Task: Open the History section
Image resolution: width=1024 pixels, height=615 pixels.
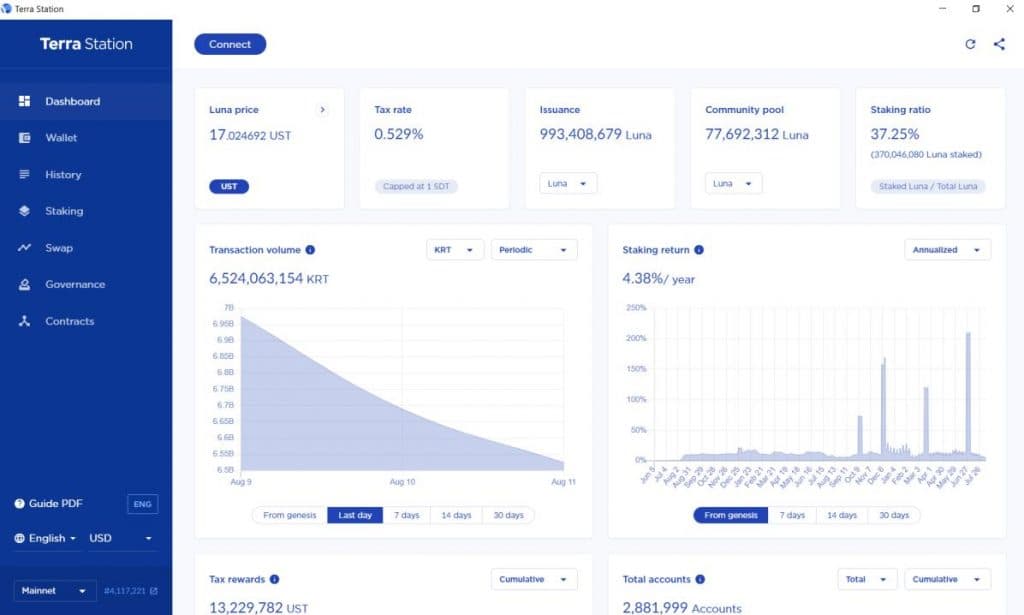Action: pyautogui.click(x=86, y=174)
